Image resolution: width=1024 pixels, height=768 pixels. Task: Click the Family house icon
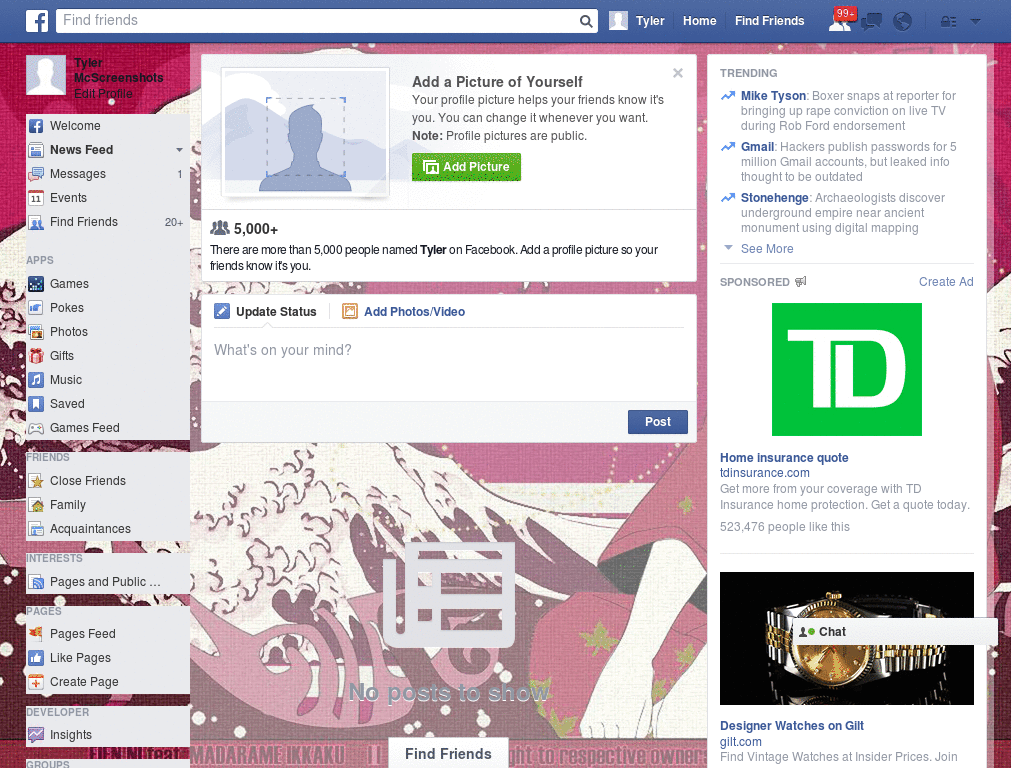[36, 505]
